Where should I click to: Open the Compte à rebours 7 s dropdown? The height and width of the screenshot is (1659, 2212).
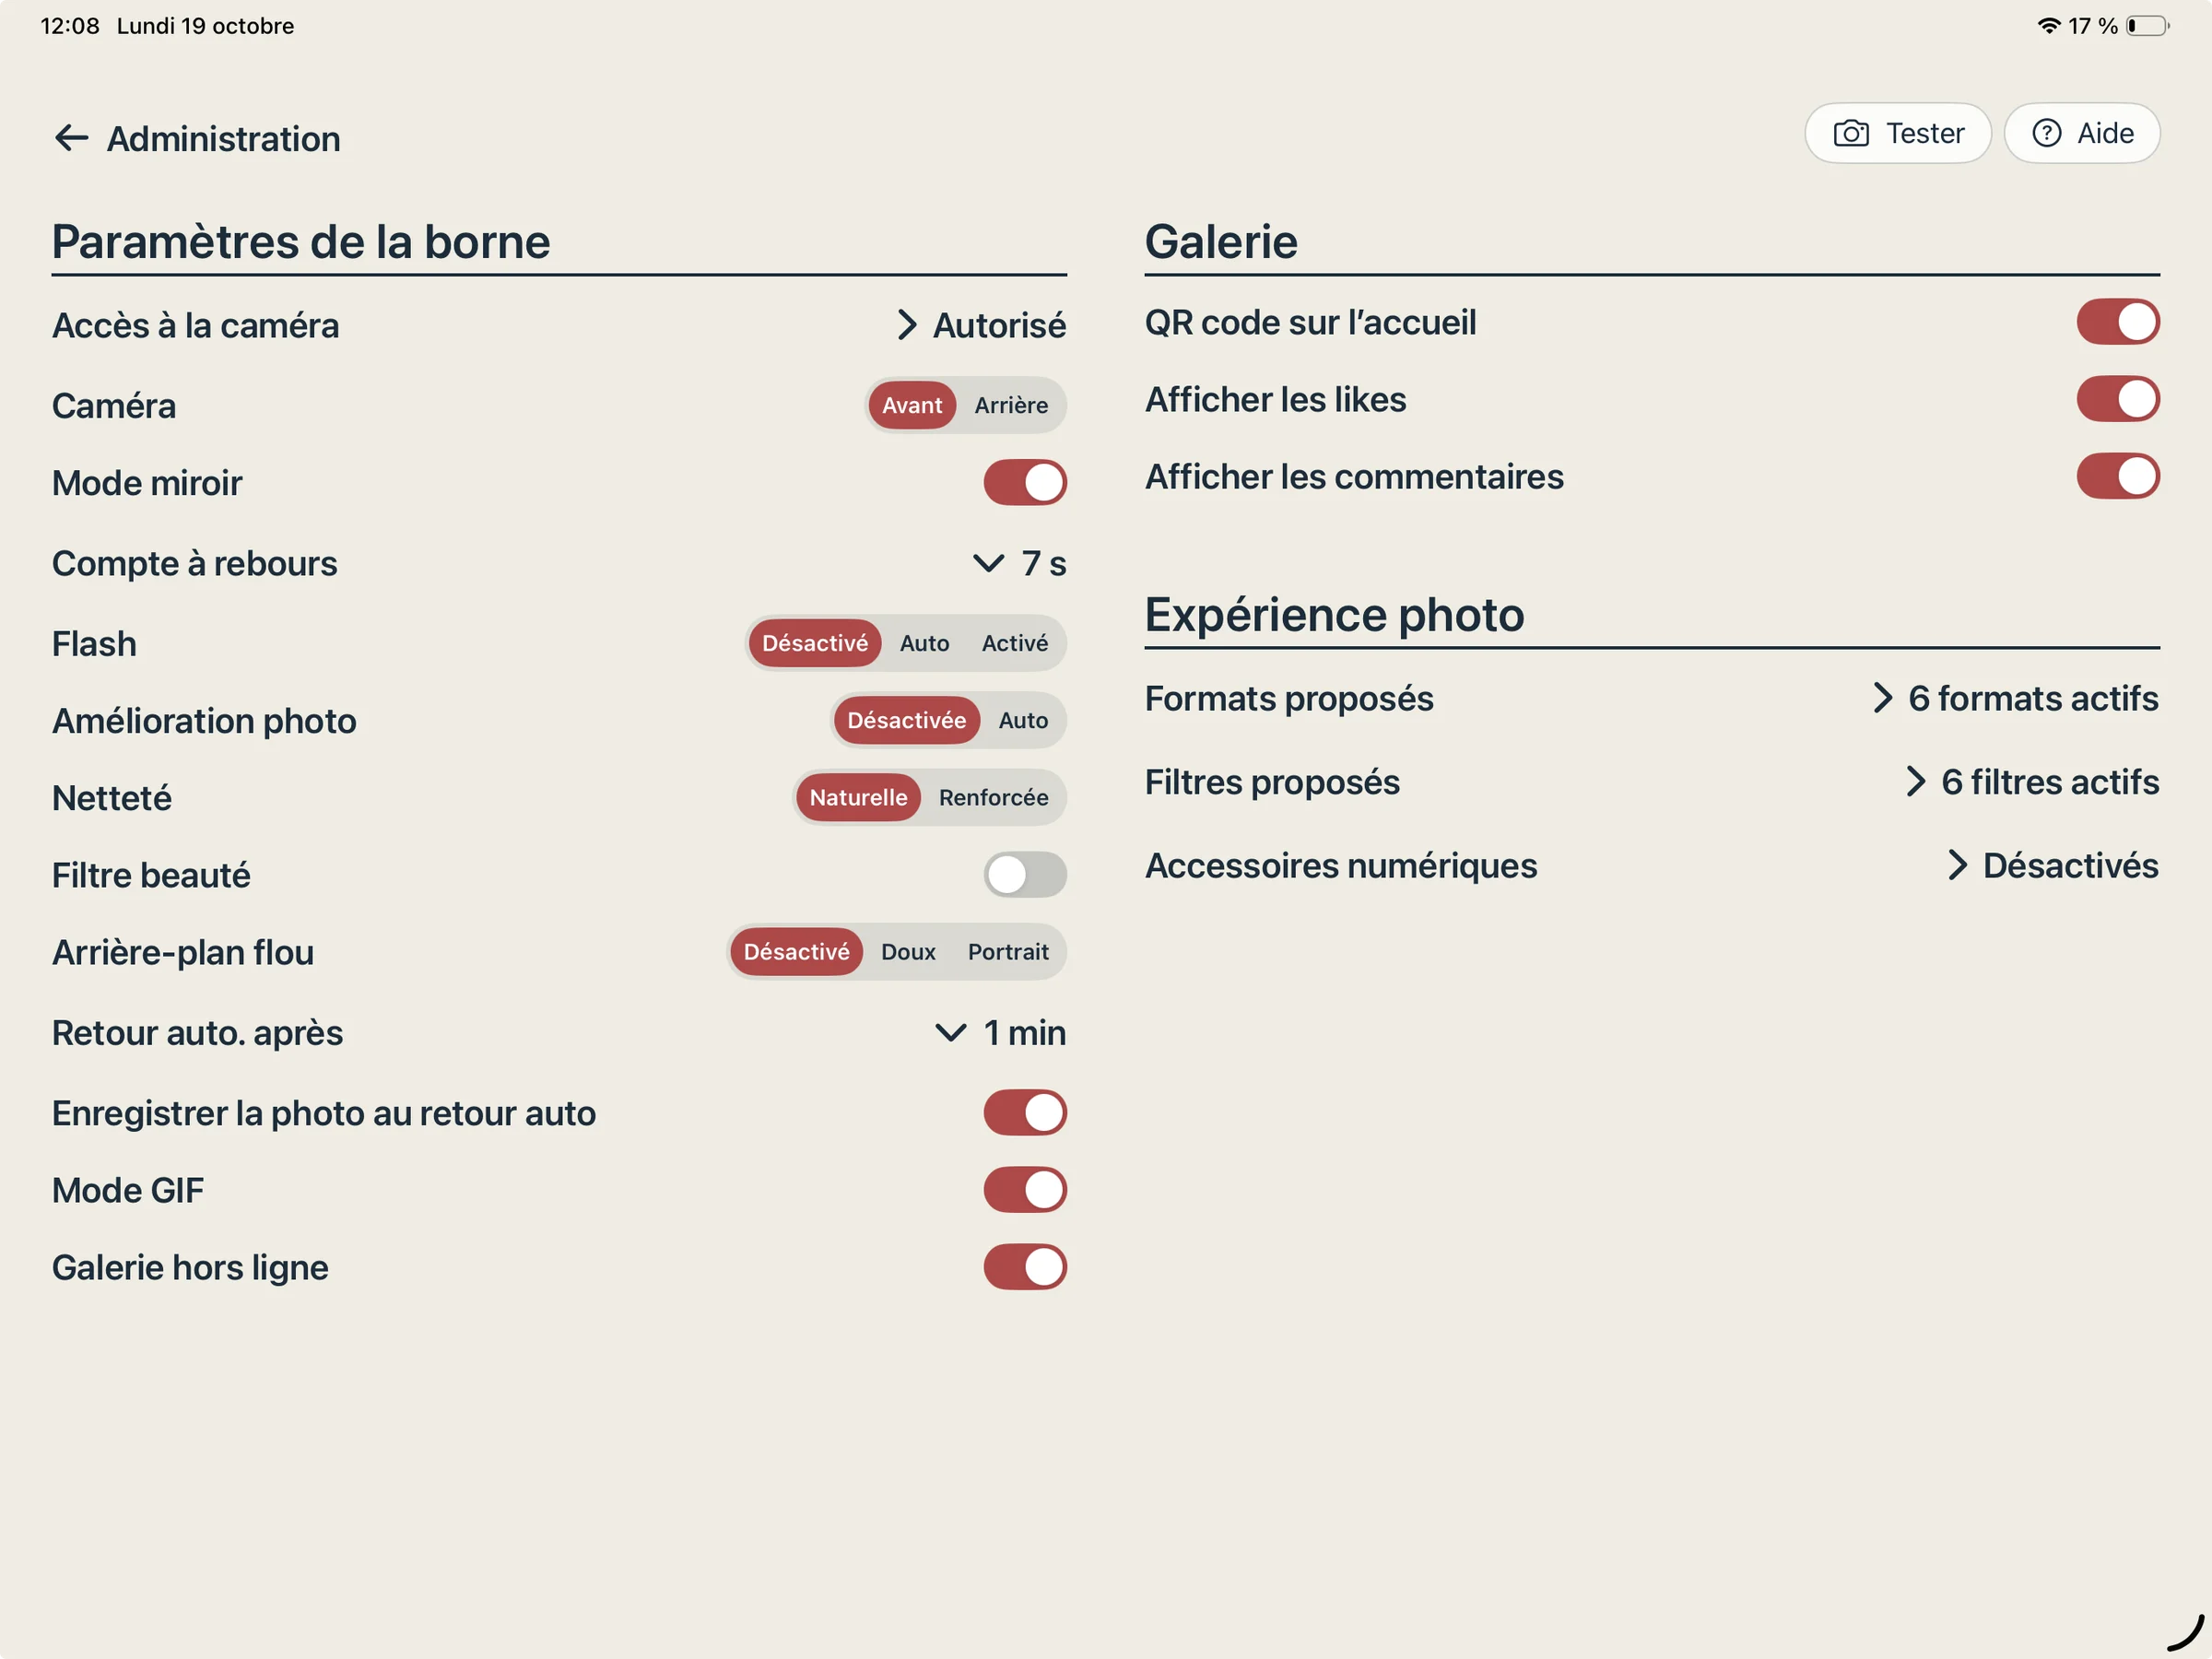pos(1019,564)
